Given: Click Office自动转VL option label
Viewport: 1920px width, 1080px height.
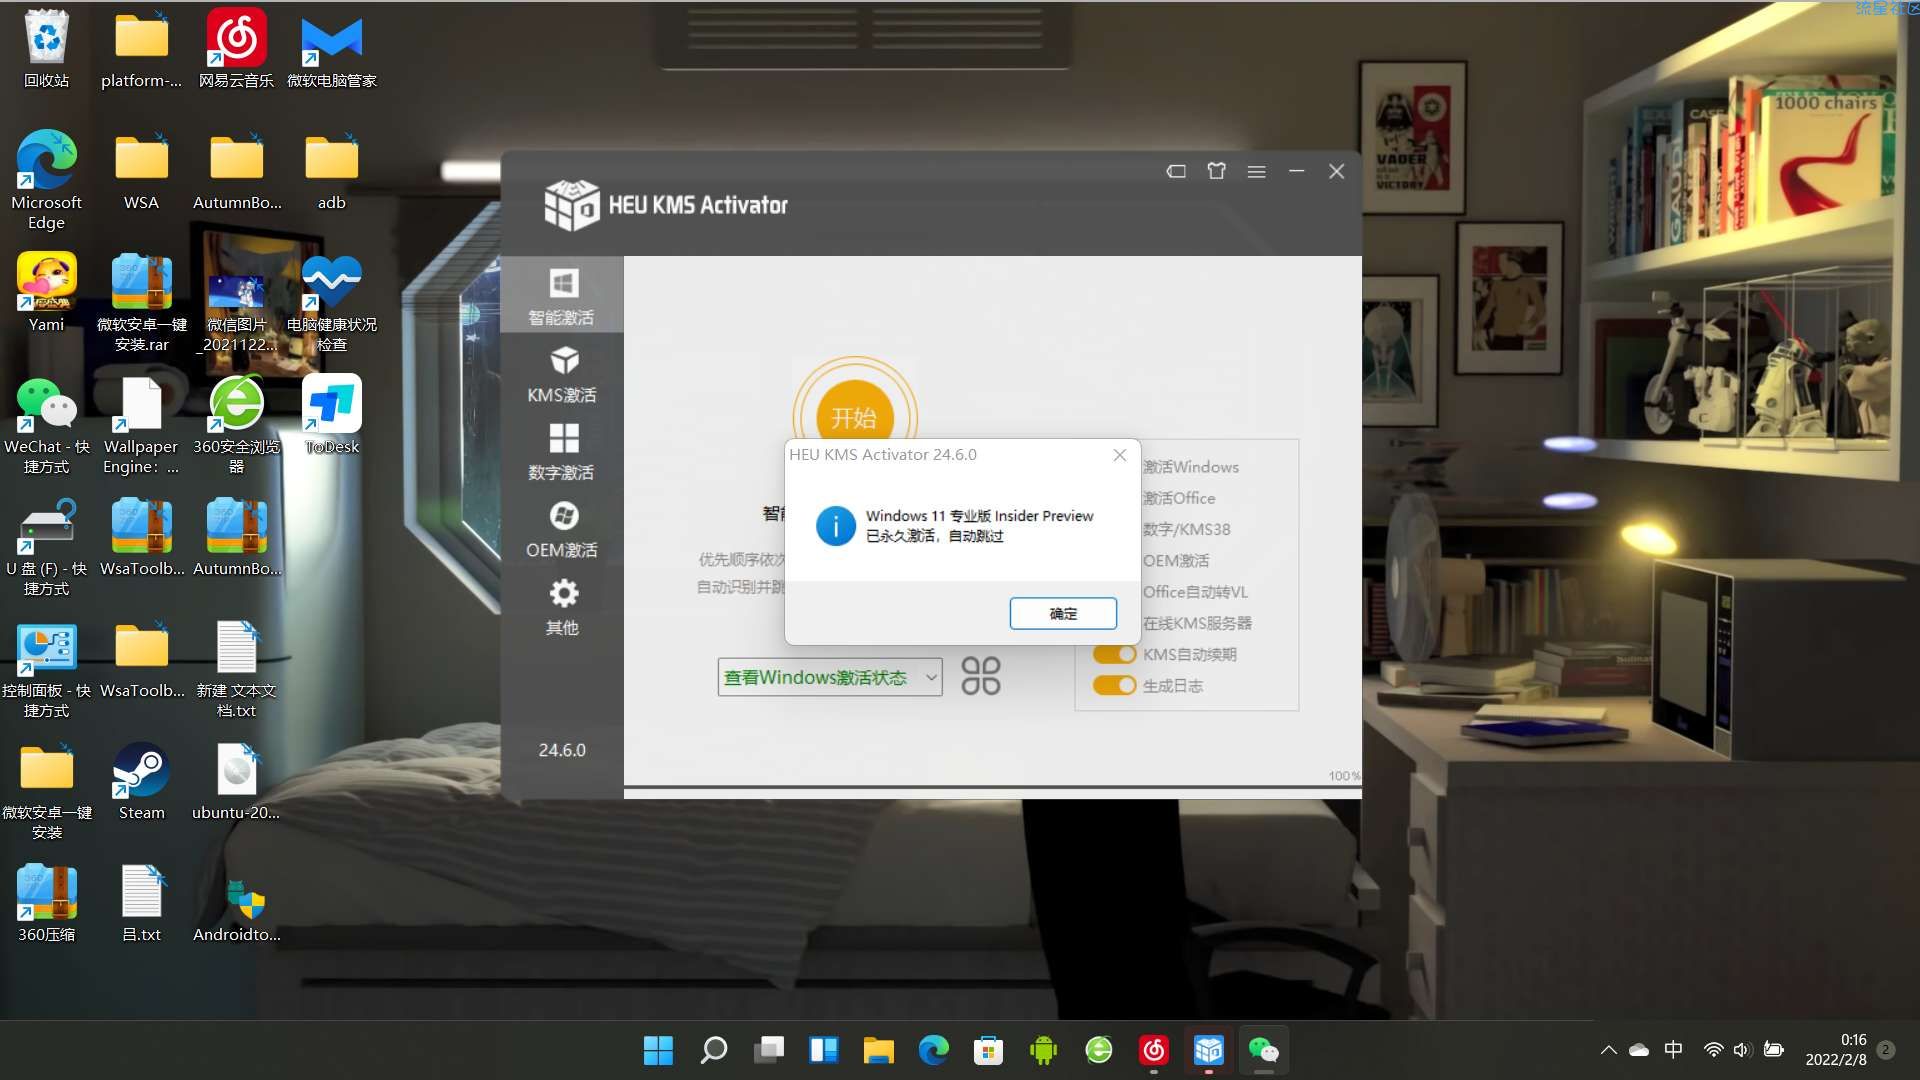Looking at the screenshot, I should click(x=1196, y=592).
